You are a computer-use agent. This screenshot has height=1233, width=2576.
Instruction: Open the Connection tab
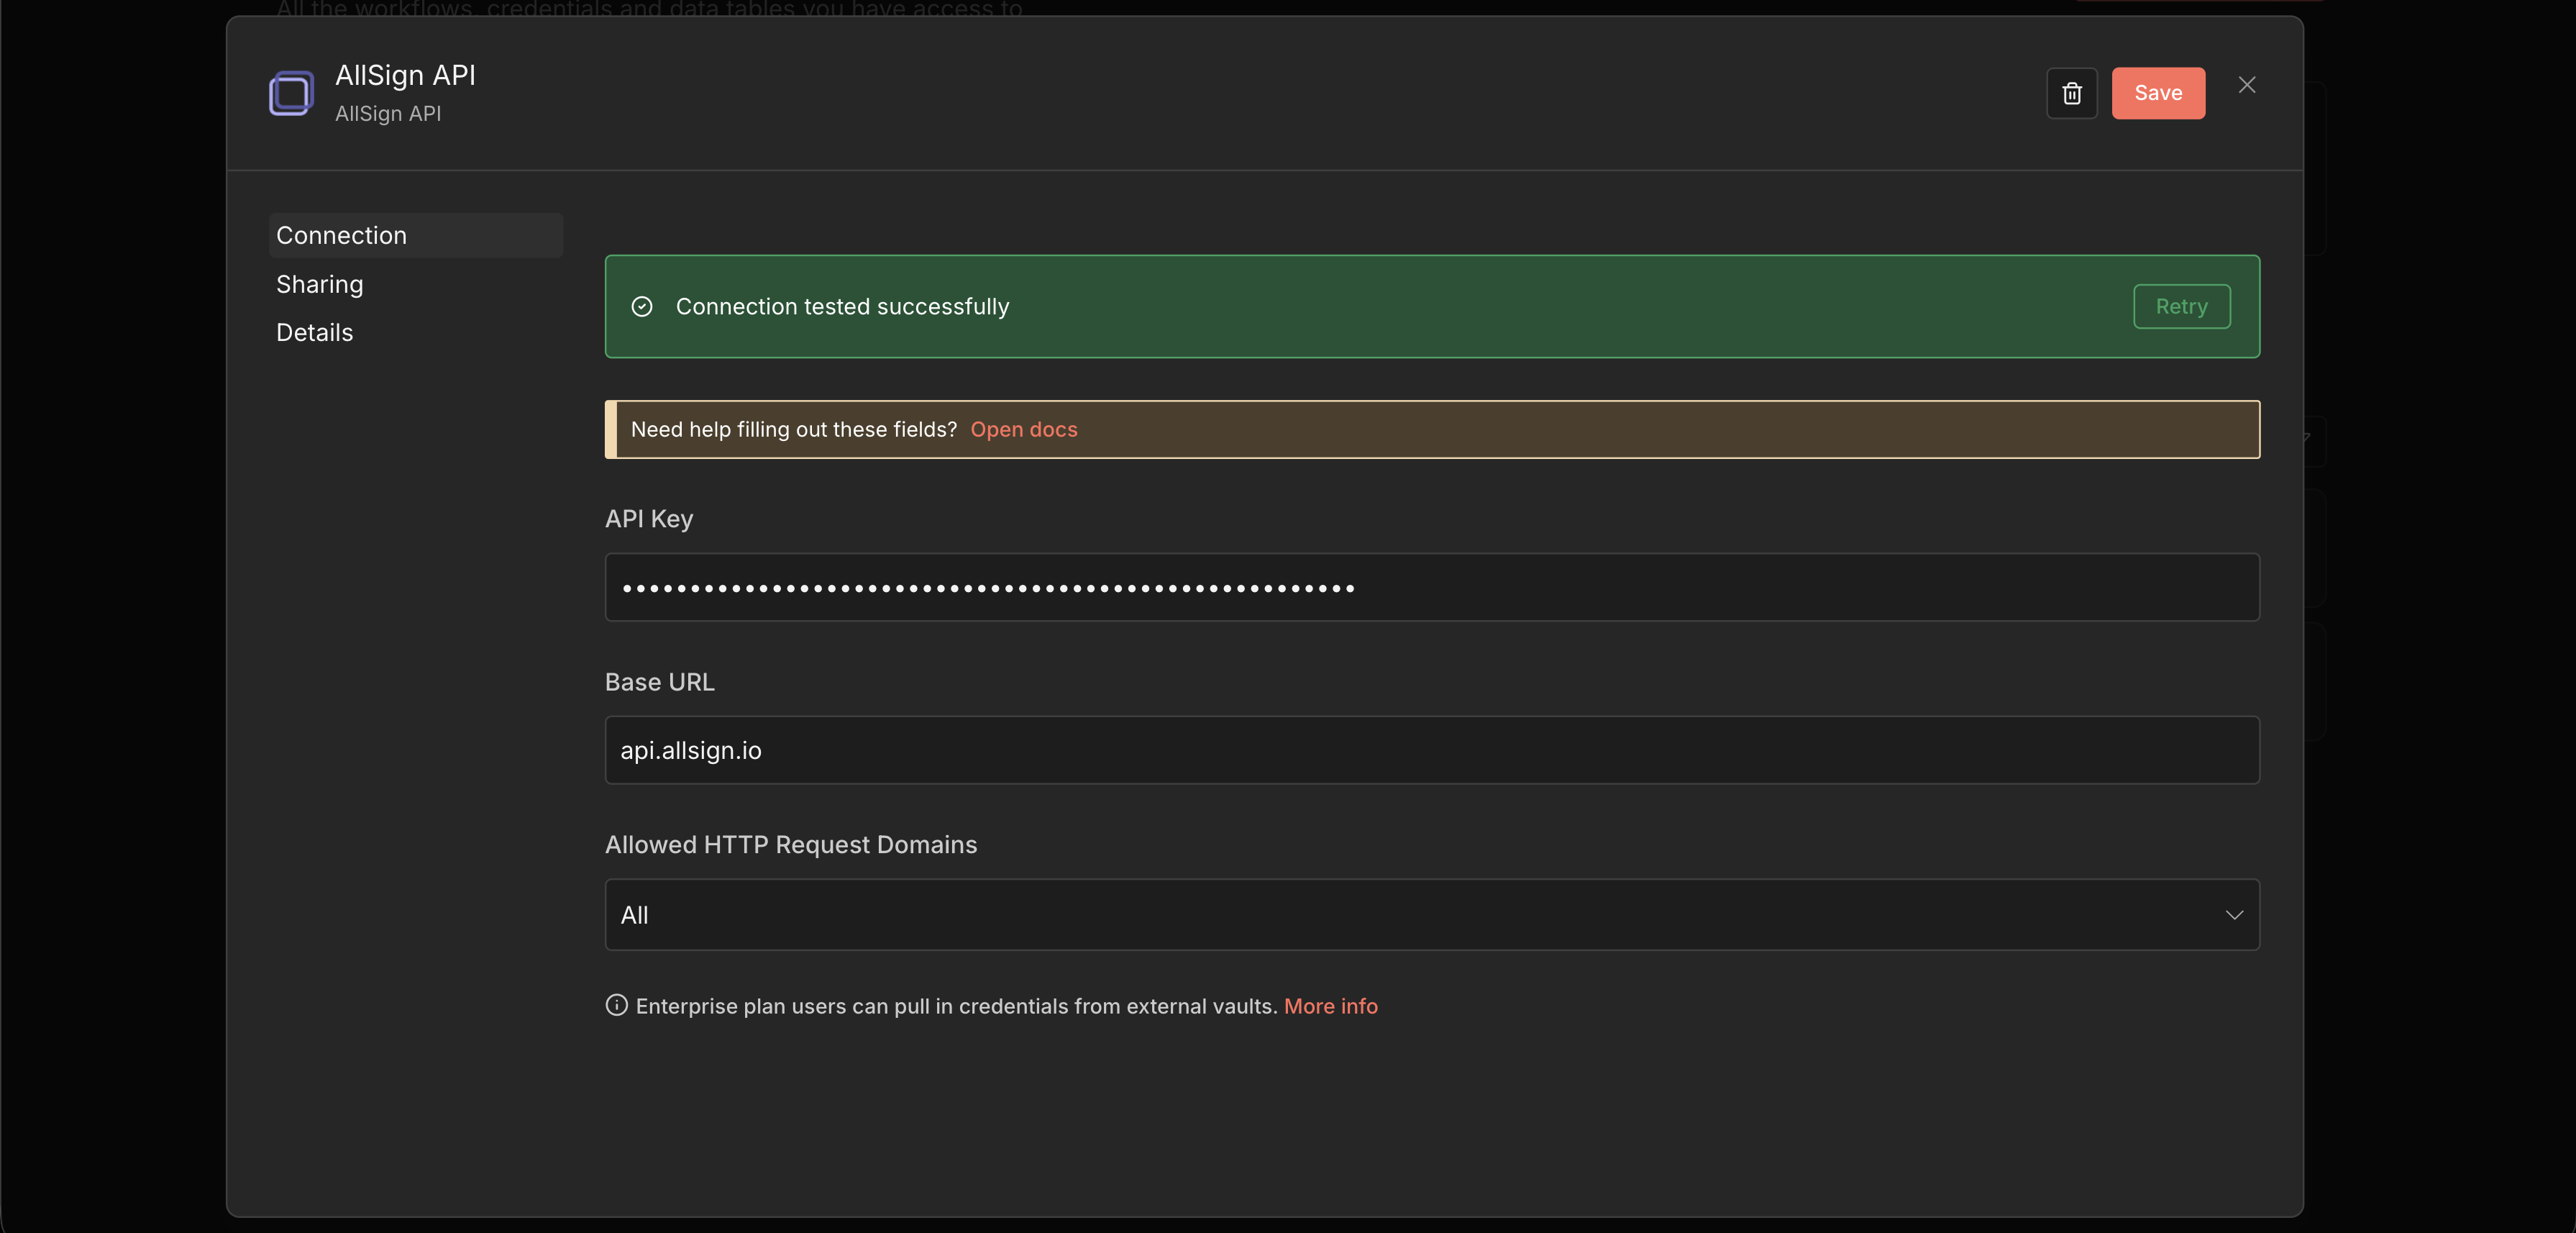[x=341, y=235]
